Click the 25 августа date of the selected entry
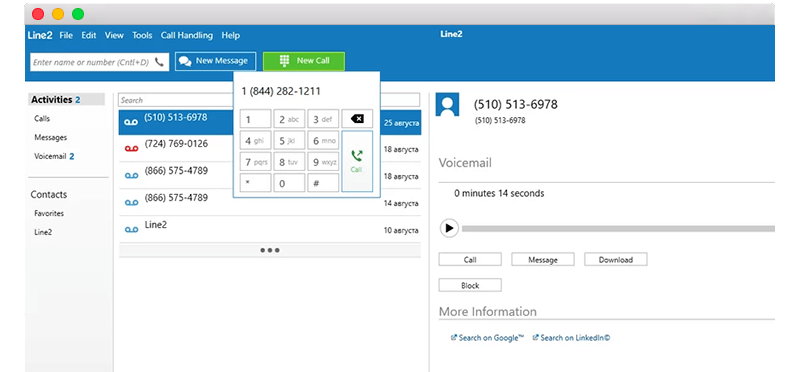793x372 pixels. pos(402,123)
